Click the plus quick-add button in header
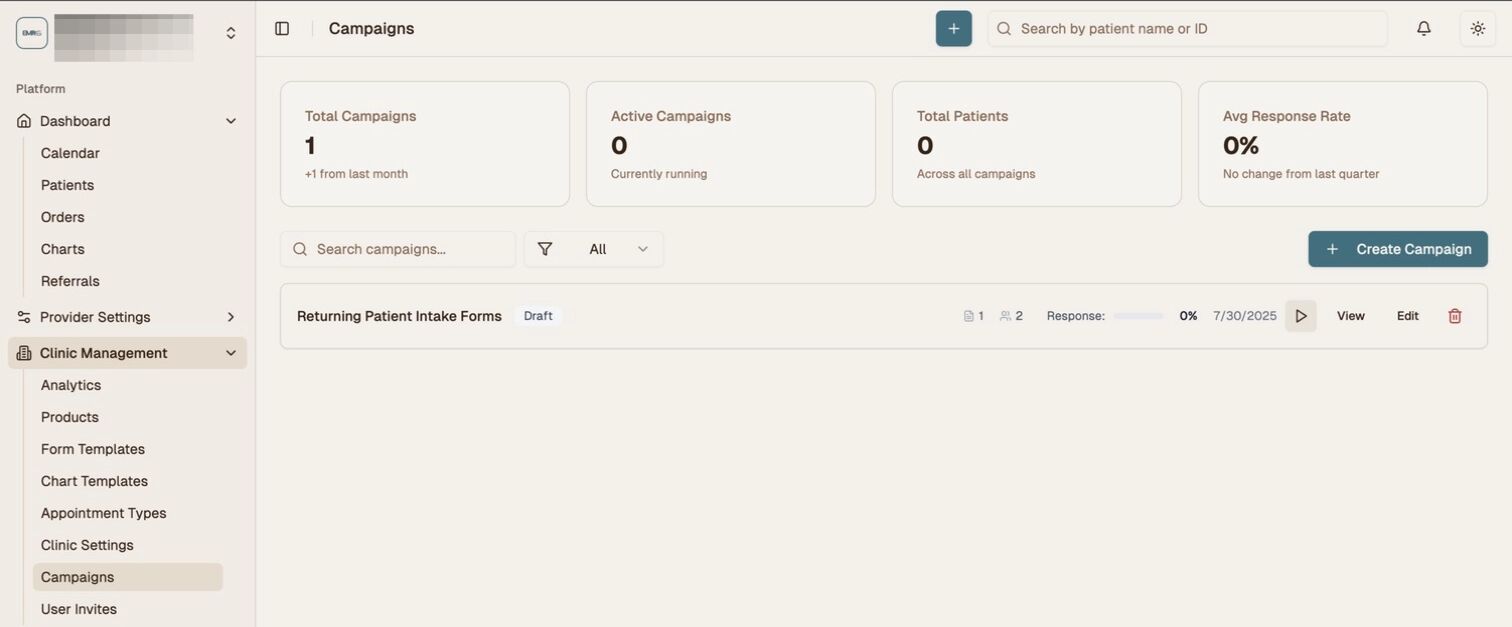The image size is (1512, 627). pos(953,29)
